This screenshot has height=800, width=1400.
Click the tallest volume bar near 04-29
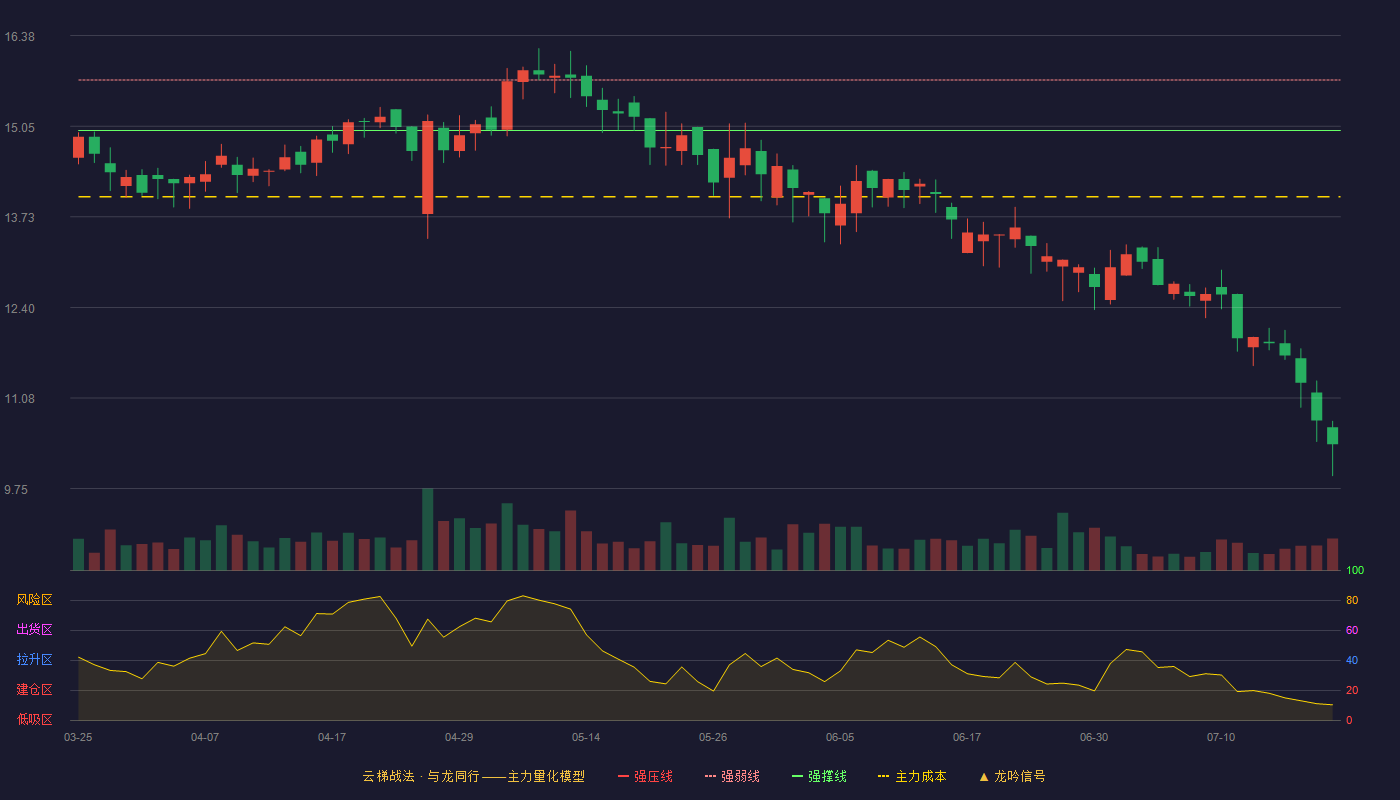pos(427,529)
